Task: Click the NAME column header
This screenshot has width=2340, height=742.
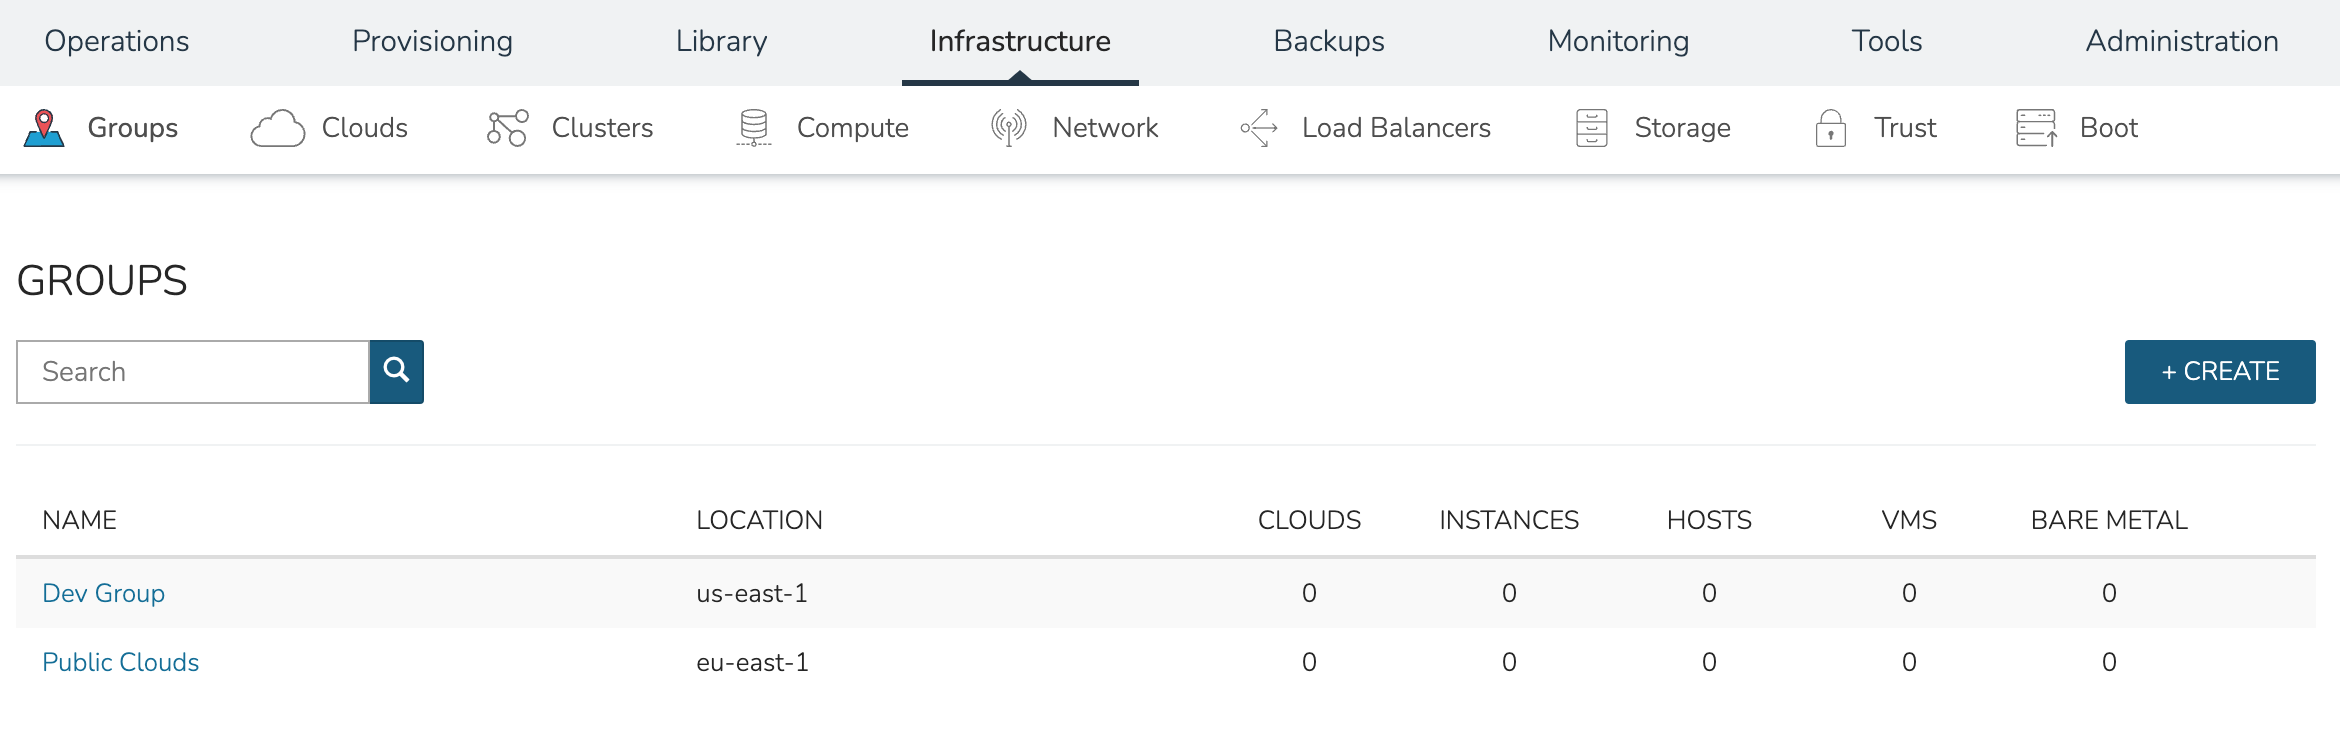Action: coord(79,520)
